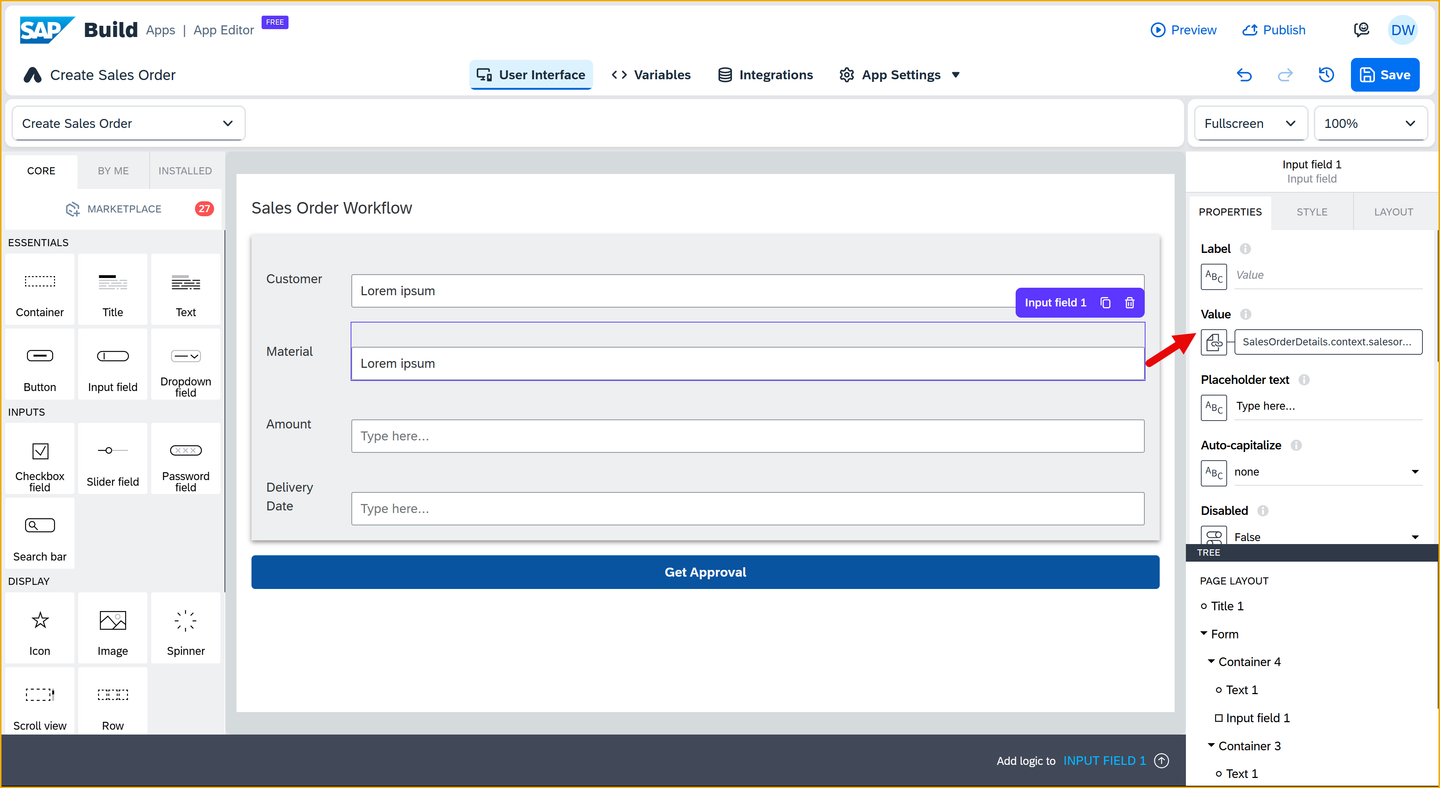This screenshot has height=788, width=1440.
Task: Open the Auto-capitalize none dropdown
Action: (x=1328, y=472)
